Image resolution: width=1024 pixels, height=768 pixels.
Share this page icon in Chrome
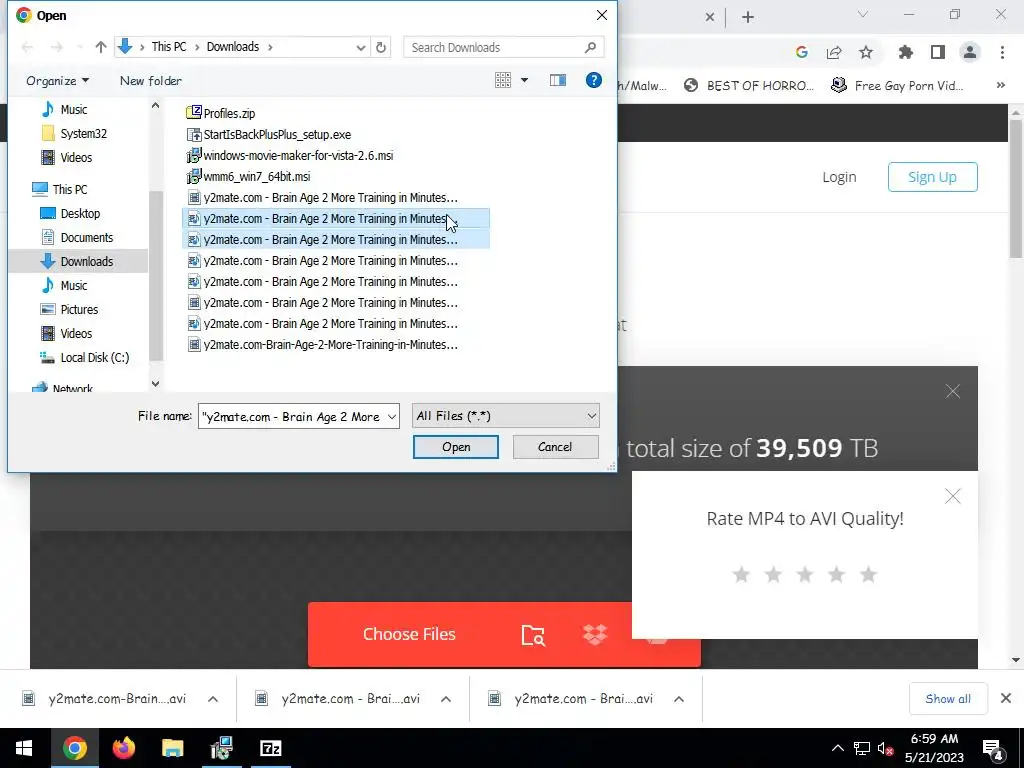click(x=834, y=52)
